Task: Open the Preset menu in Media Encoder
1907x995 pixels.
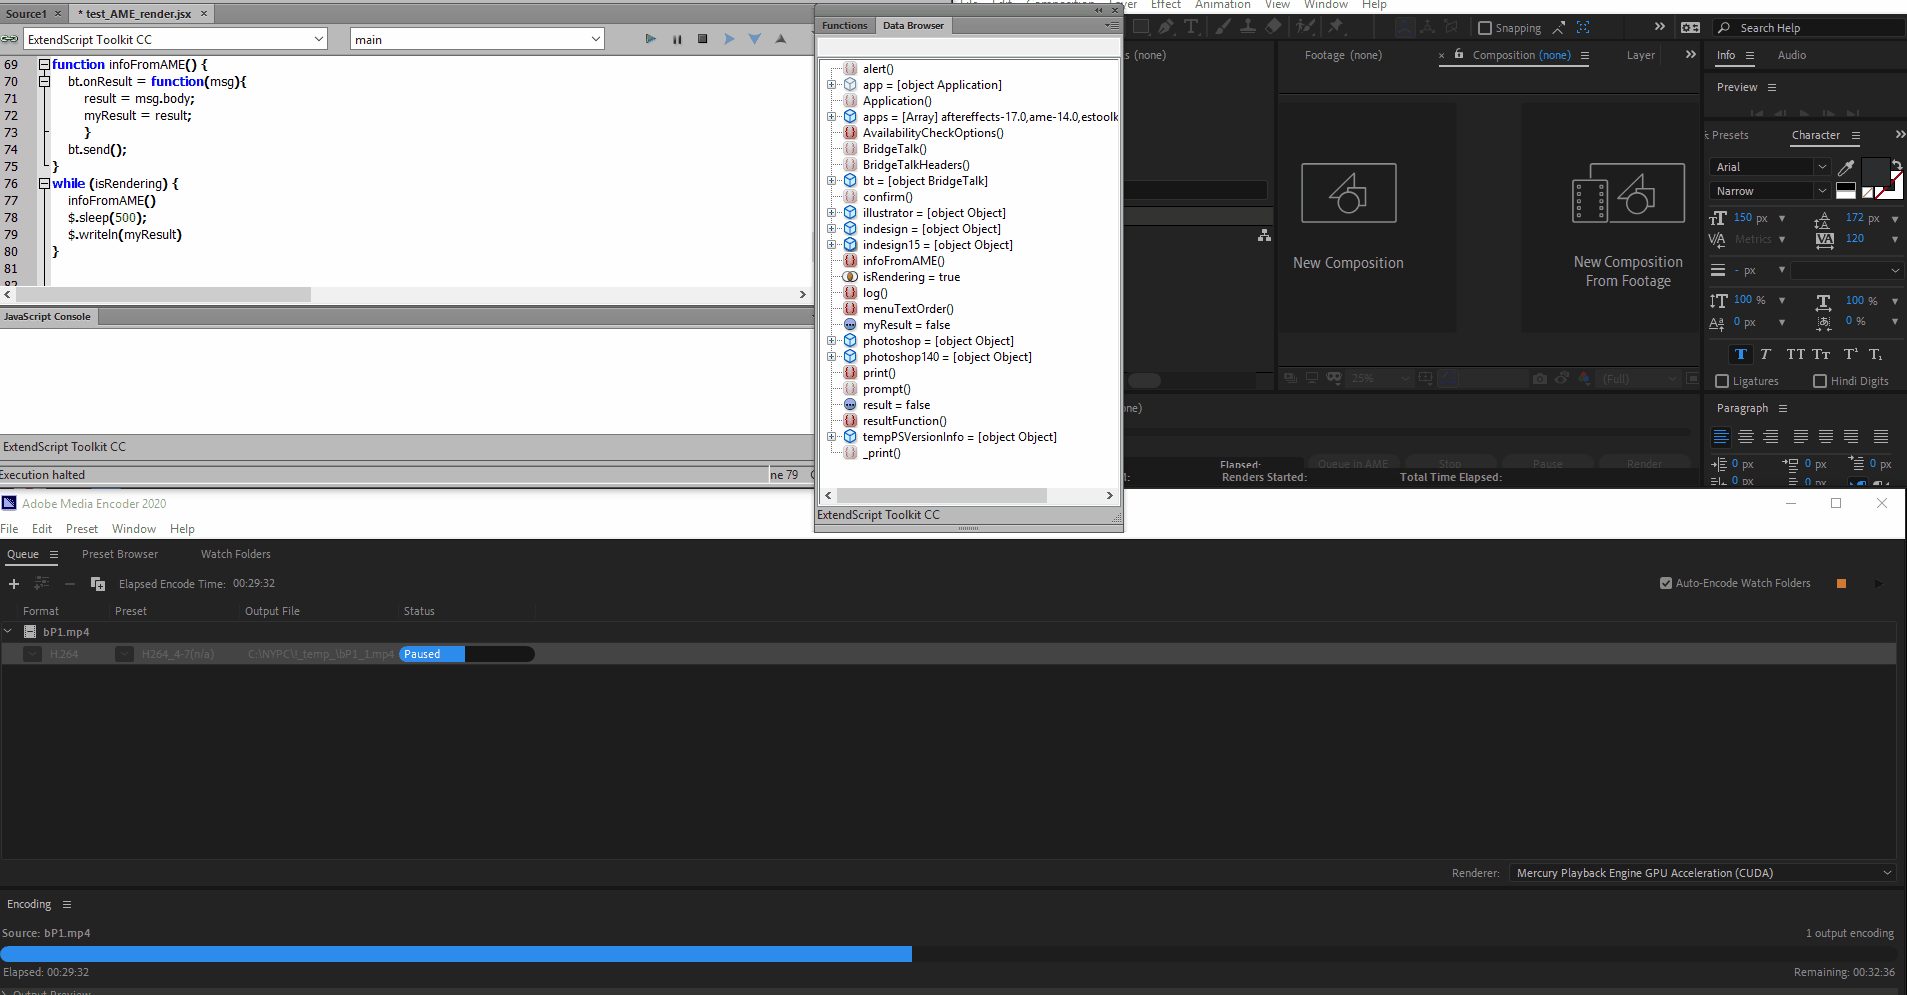Action: pyautogui.click(x=82, y=529)
